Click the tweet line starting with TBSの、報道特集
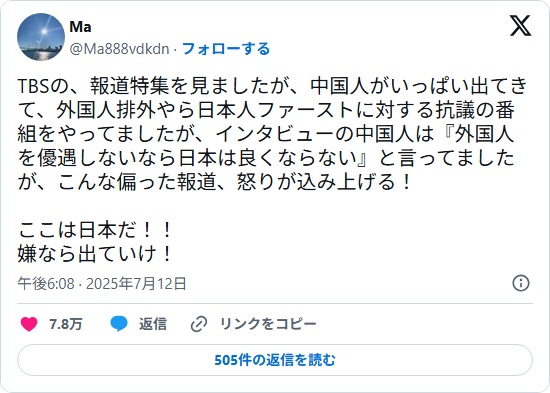The height and width of the screenshot is (393, 550). (x=273, y=86)
